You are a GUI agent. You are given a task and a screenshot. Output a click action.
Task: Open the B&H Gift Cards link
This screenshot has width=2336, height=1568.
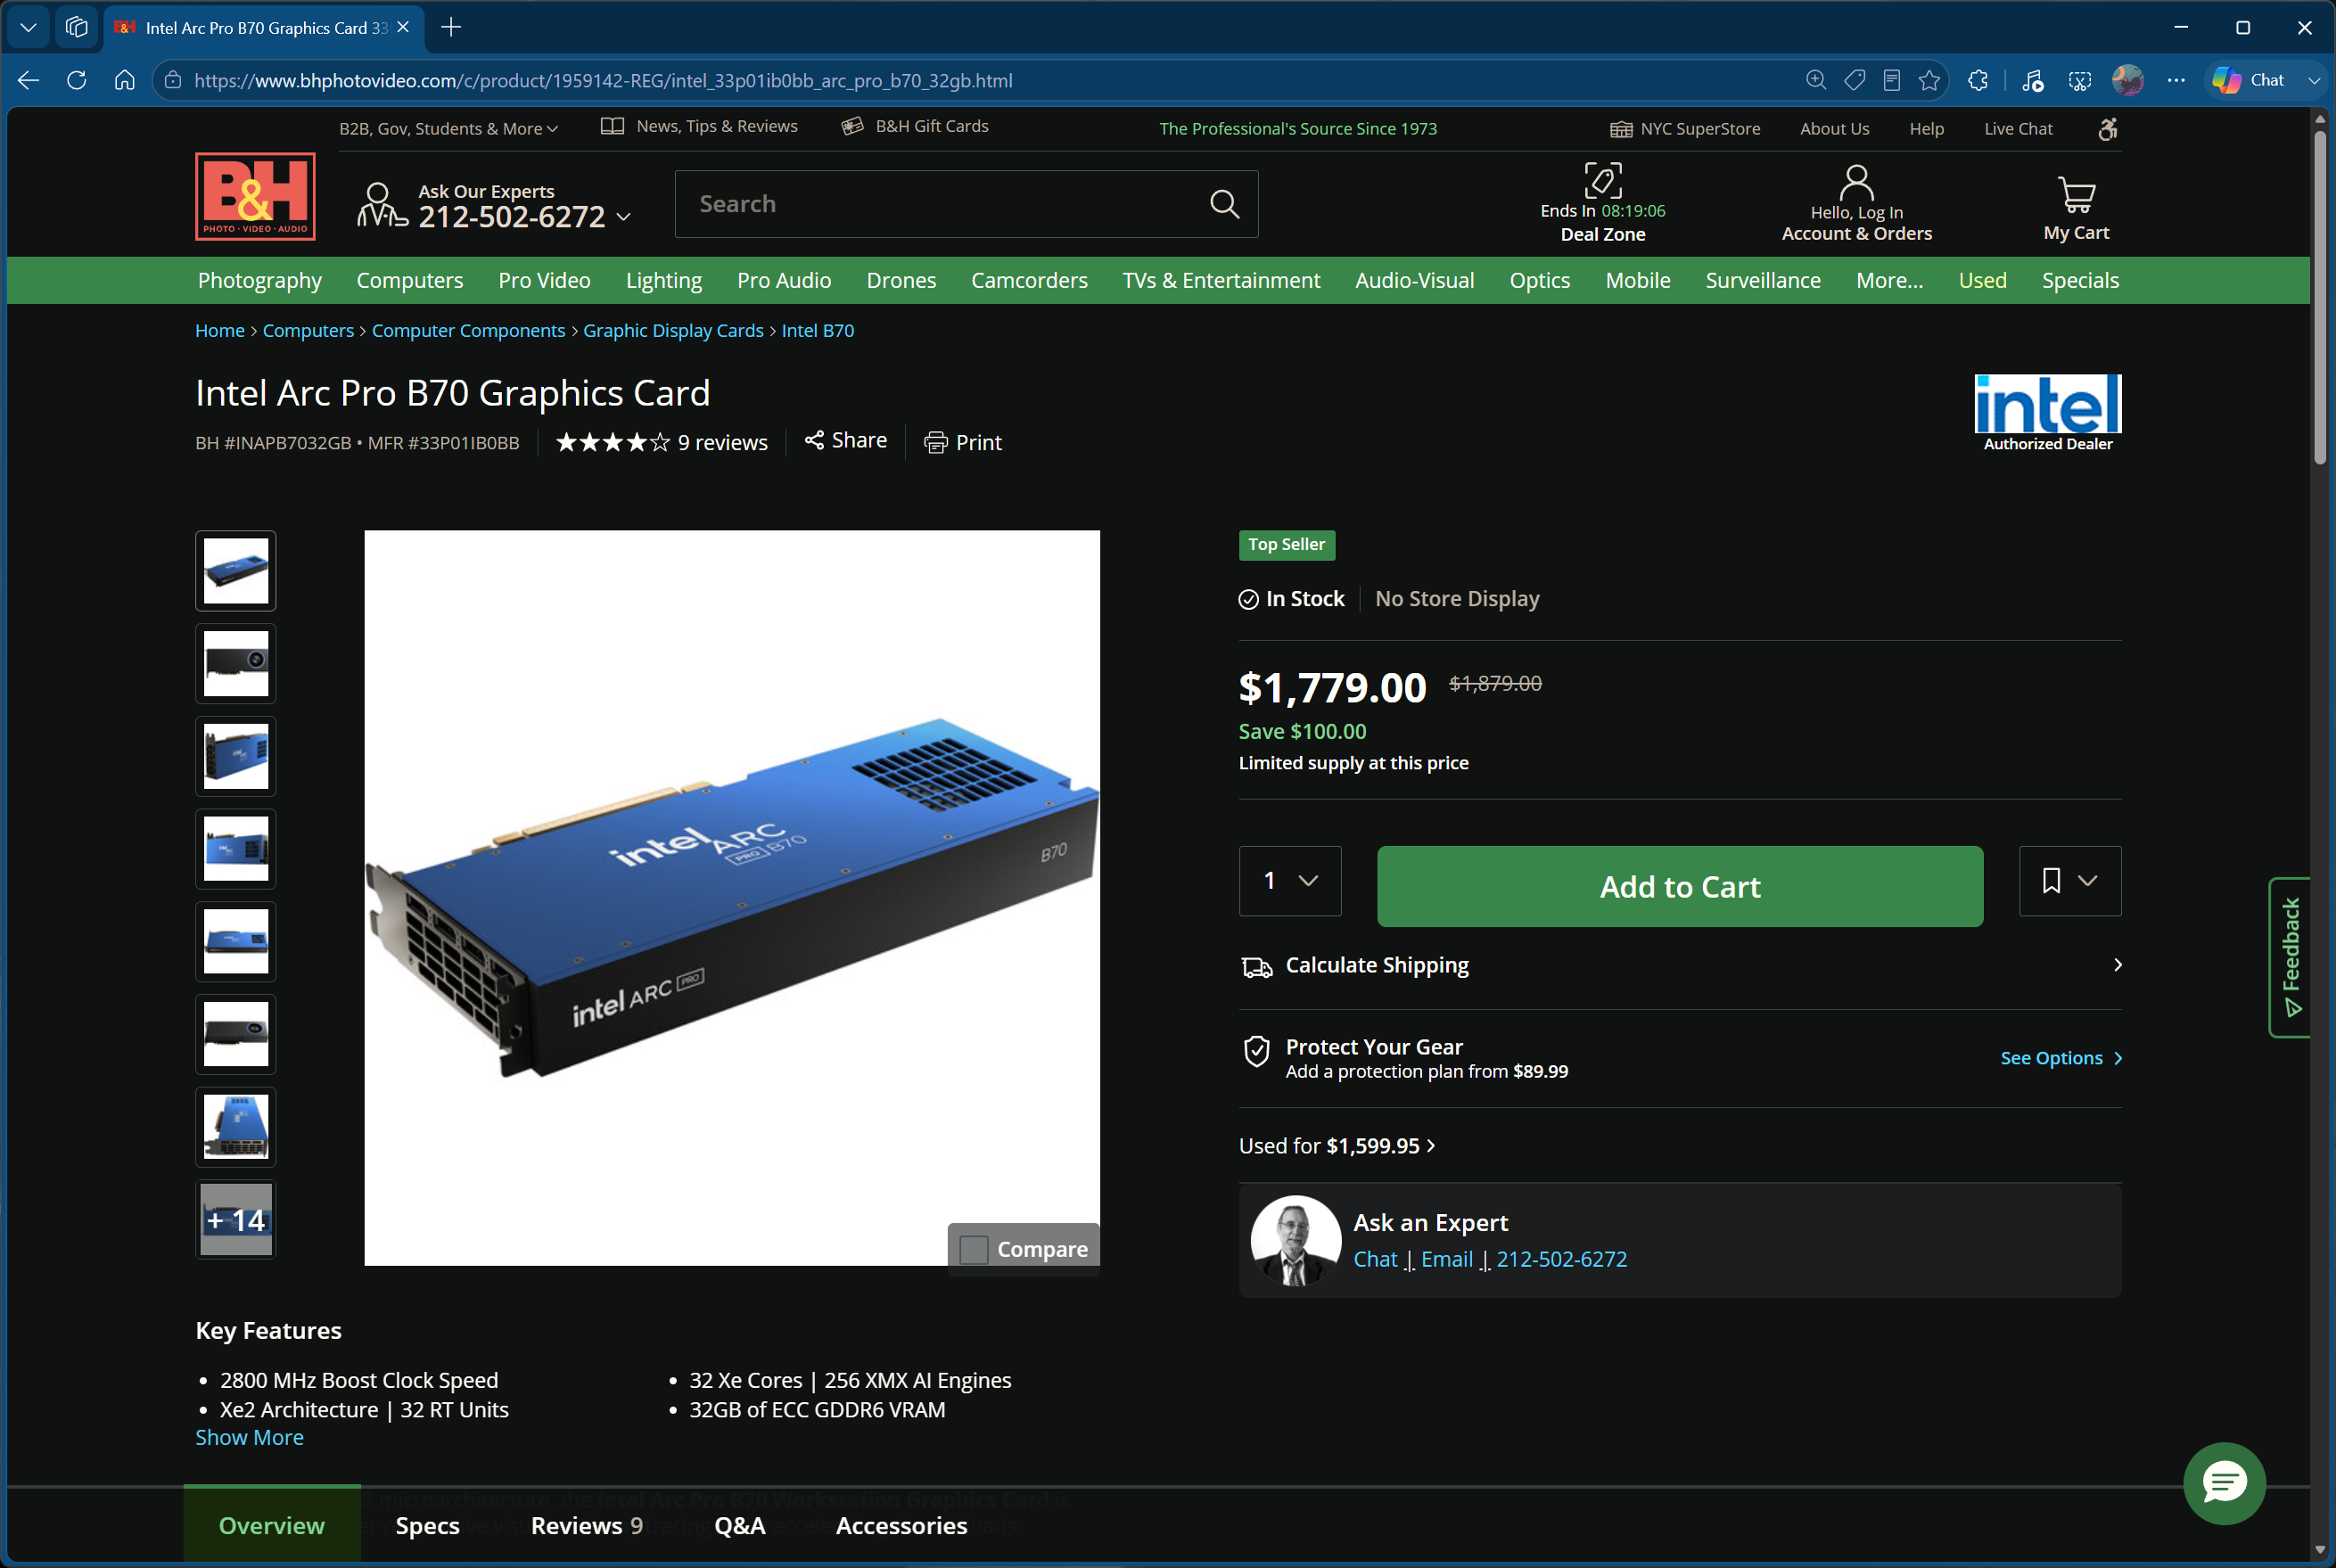(x=915, y=126)
